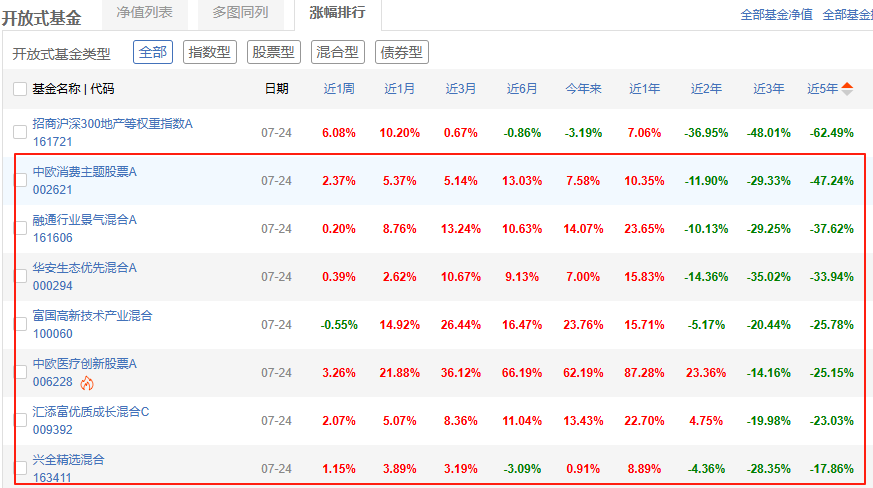Image resolution: width=873 pixels, height=488 pixels.
Task: Open fund code 002621
Action: [x=52, y=189]
